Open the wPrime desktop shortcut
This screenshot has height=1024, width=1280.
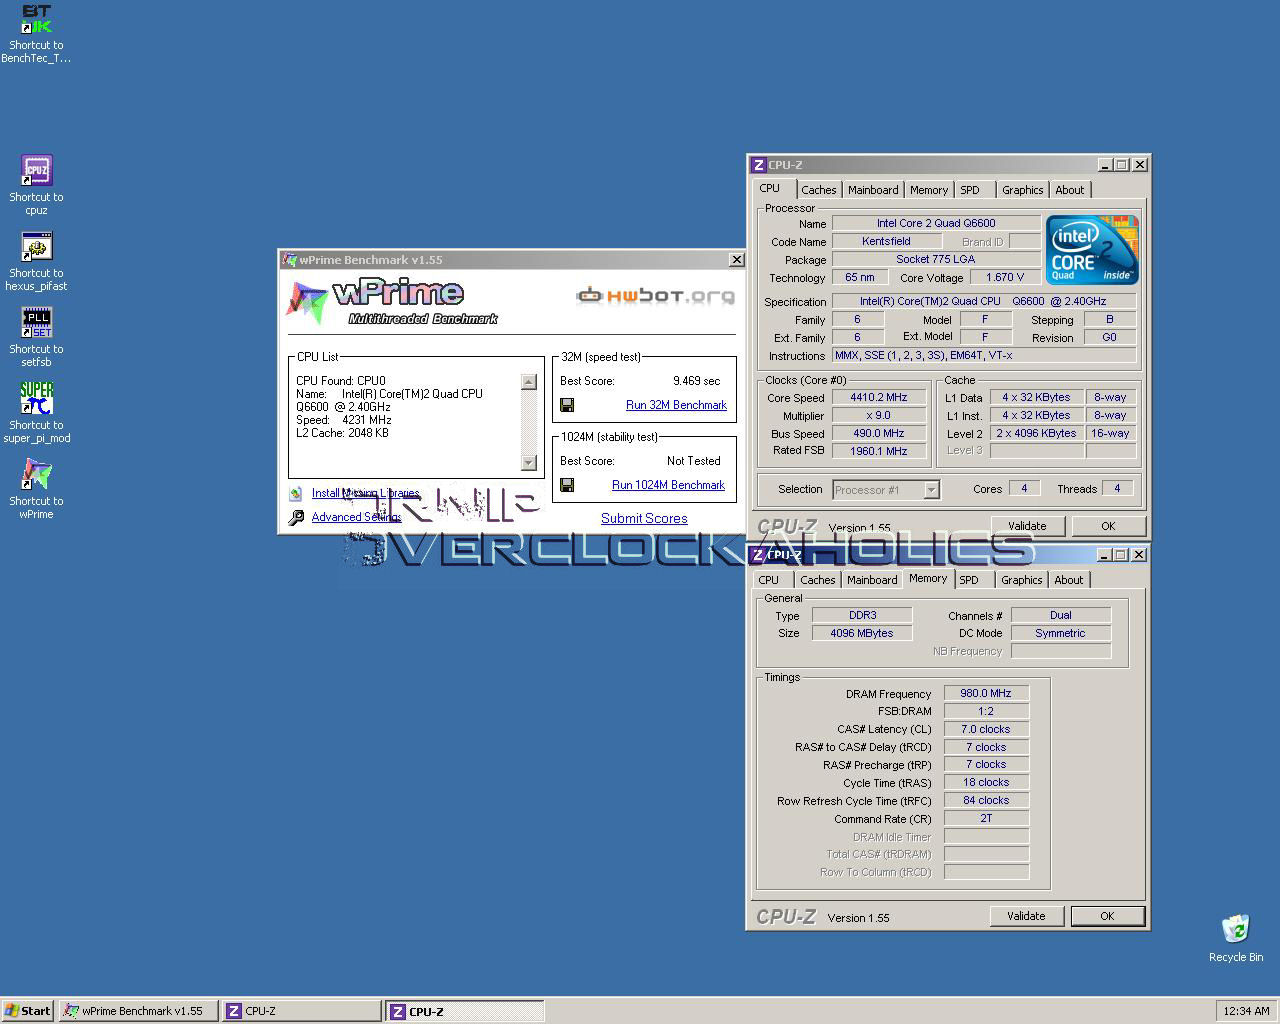tap(36, 475)
